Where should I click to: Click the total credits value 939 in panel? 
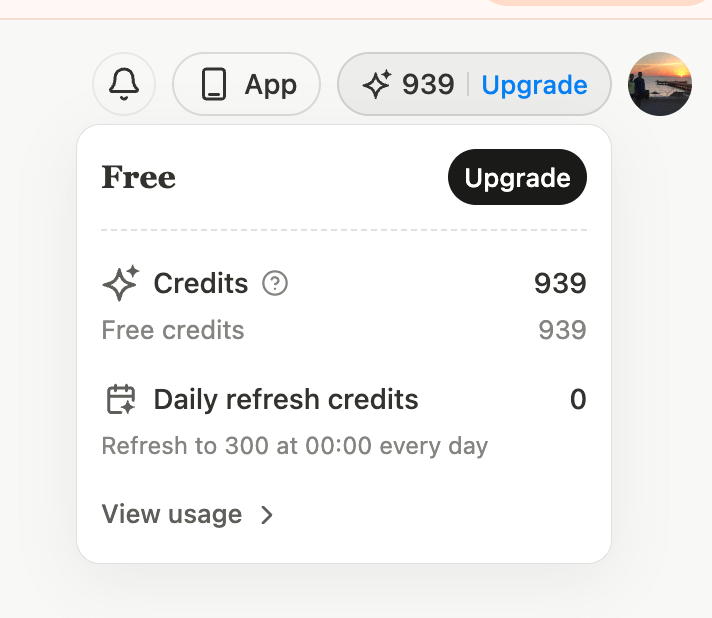(560, 283)
